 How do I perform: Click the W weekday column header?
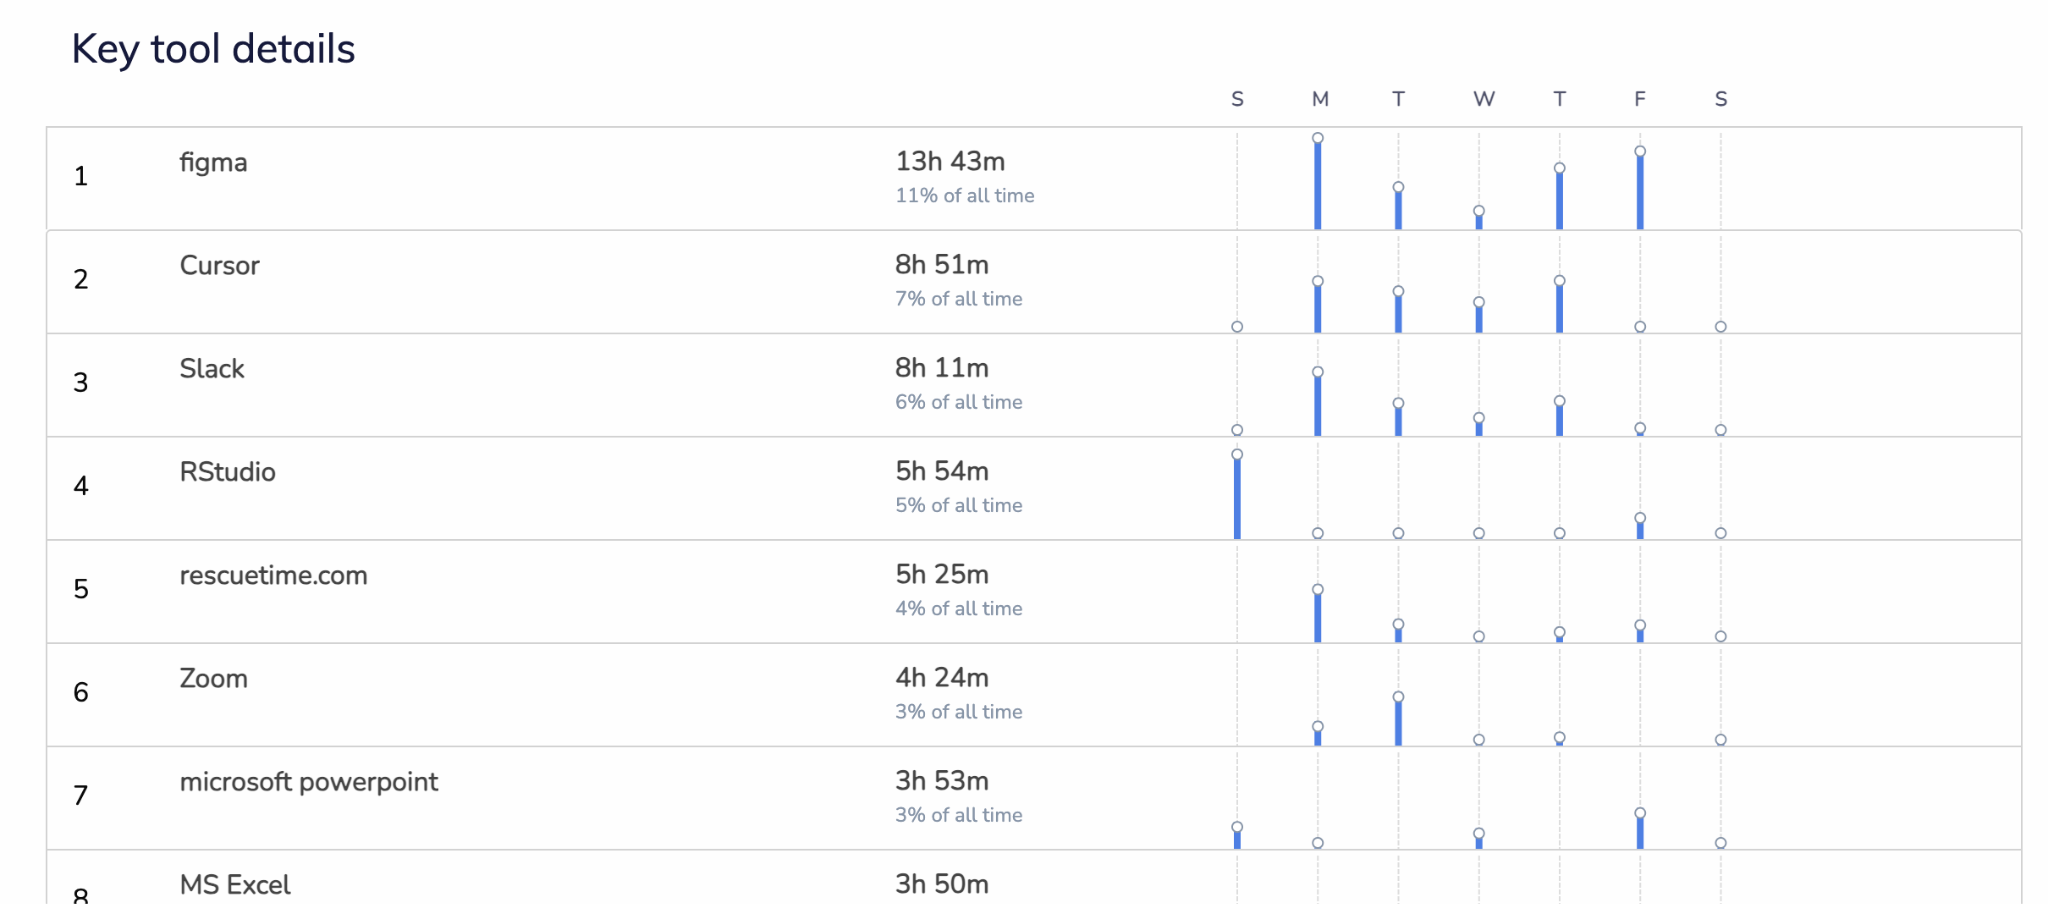1483,99
